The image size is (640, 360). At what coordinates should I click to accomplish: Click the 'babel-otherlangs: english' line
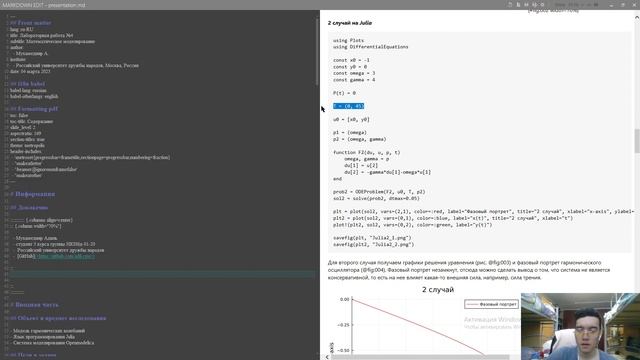34,96
